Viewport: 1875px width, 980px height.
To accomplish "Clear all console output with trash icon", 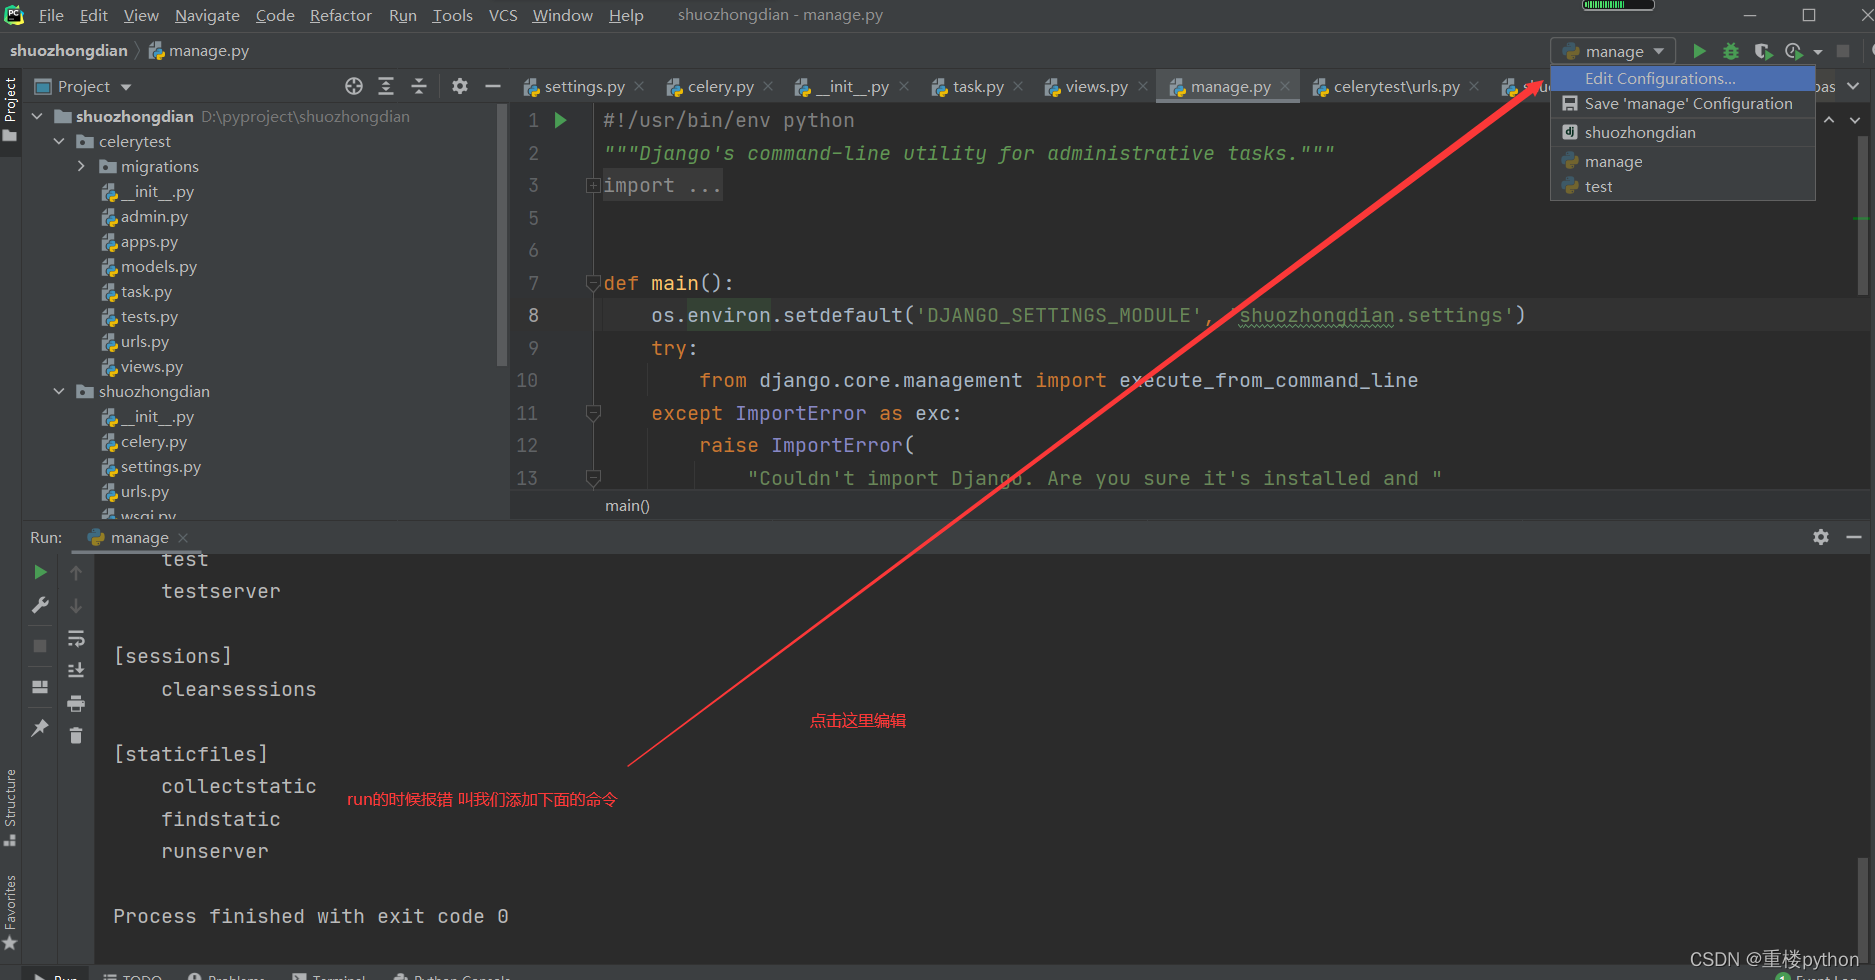I will click(x=76, y=736).
